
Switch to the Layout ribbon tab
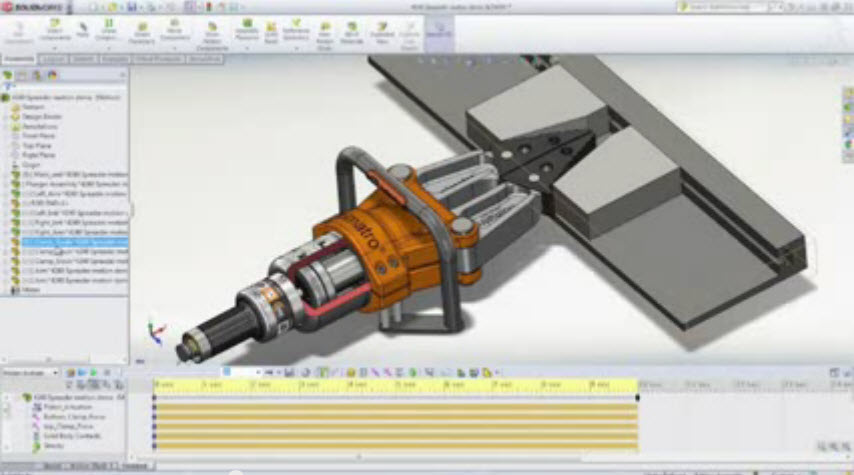click(54, 59)
